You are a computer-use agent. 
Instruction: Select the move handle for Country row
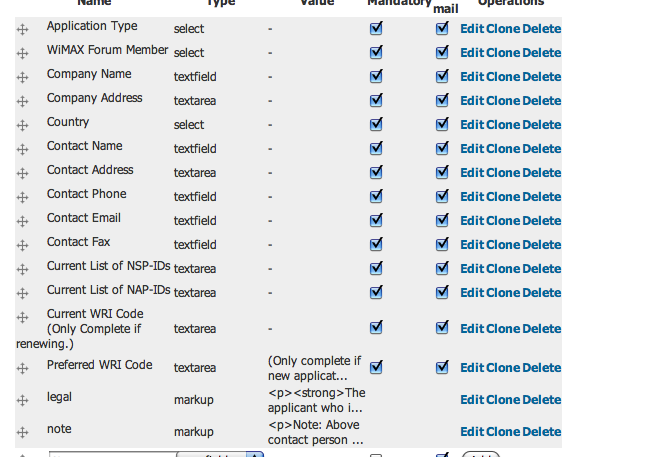[23, 125]
